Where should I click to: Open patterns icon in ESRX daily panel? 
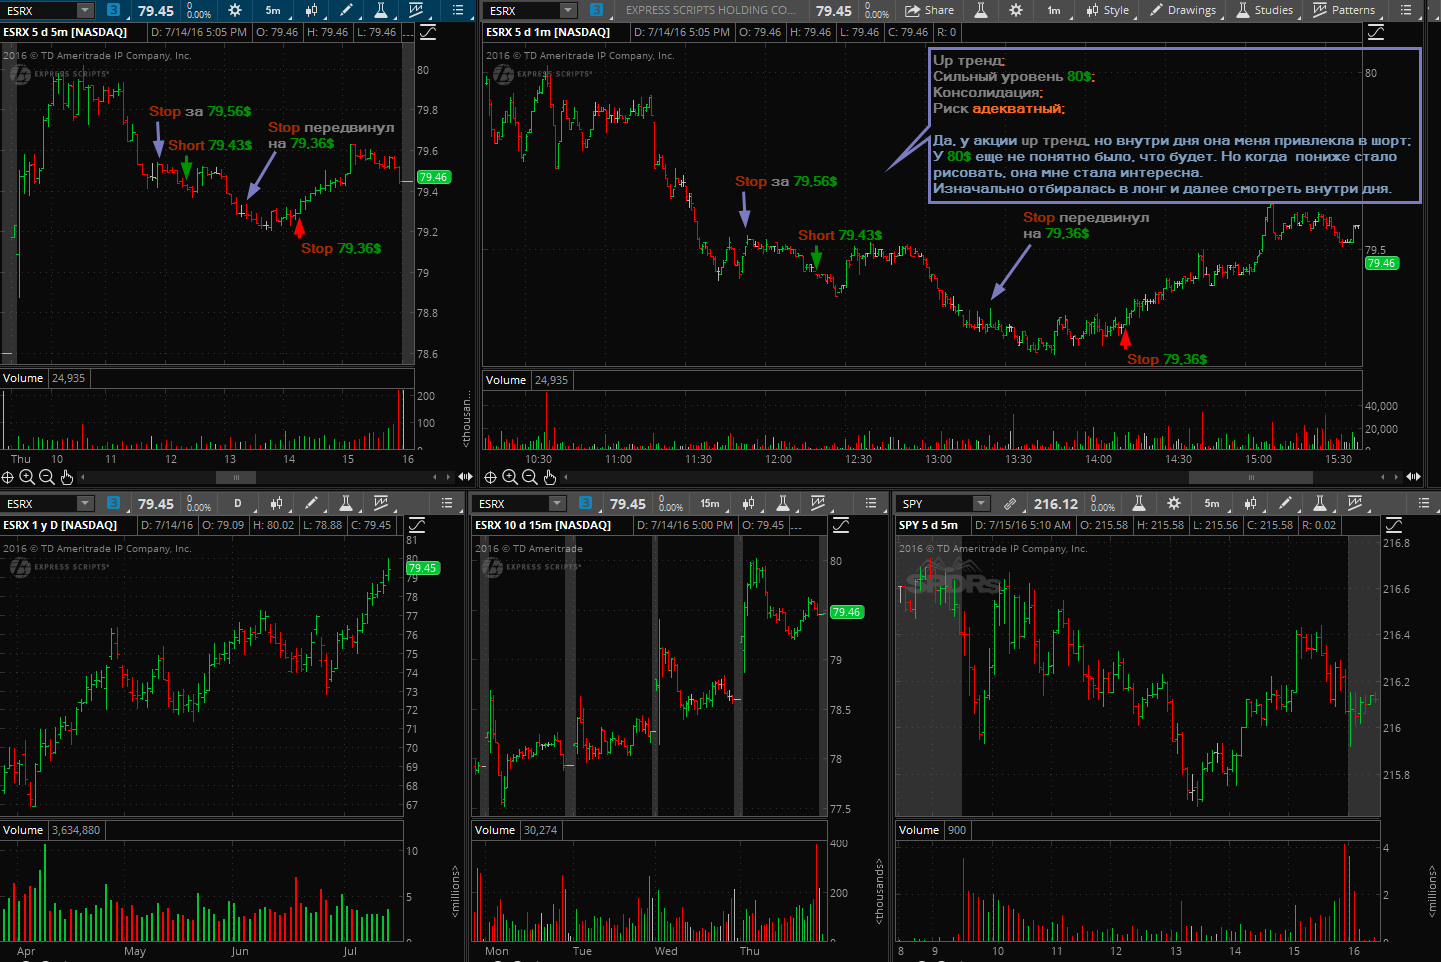coord(381,503)
